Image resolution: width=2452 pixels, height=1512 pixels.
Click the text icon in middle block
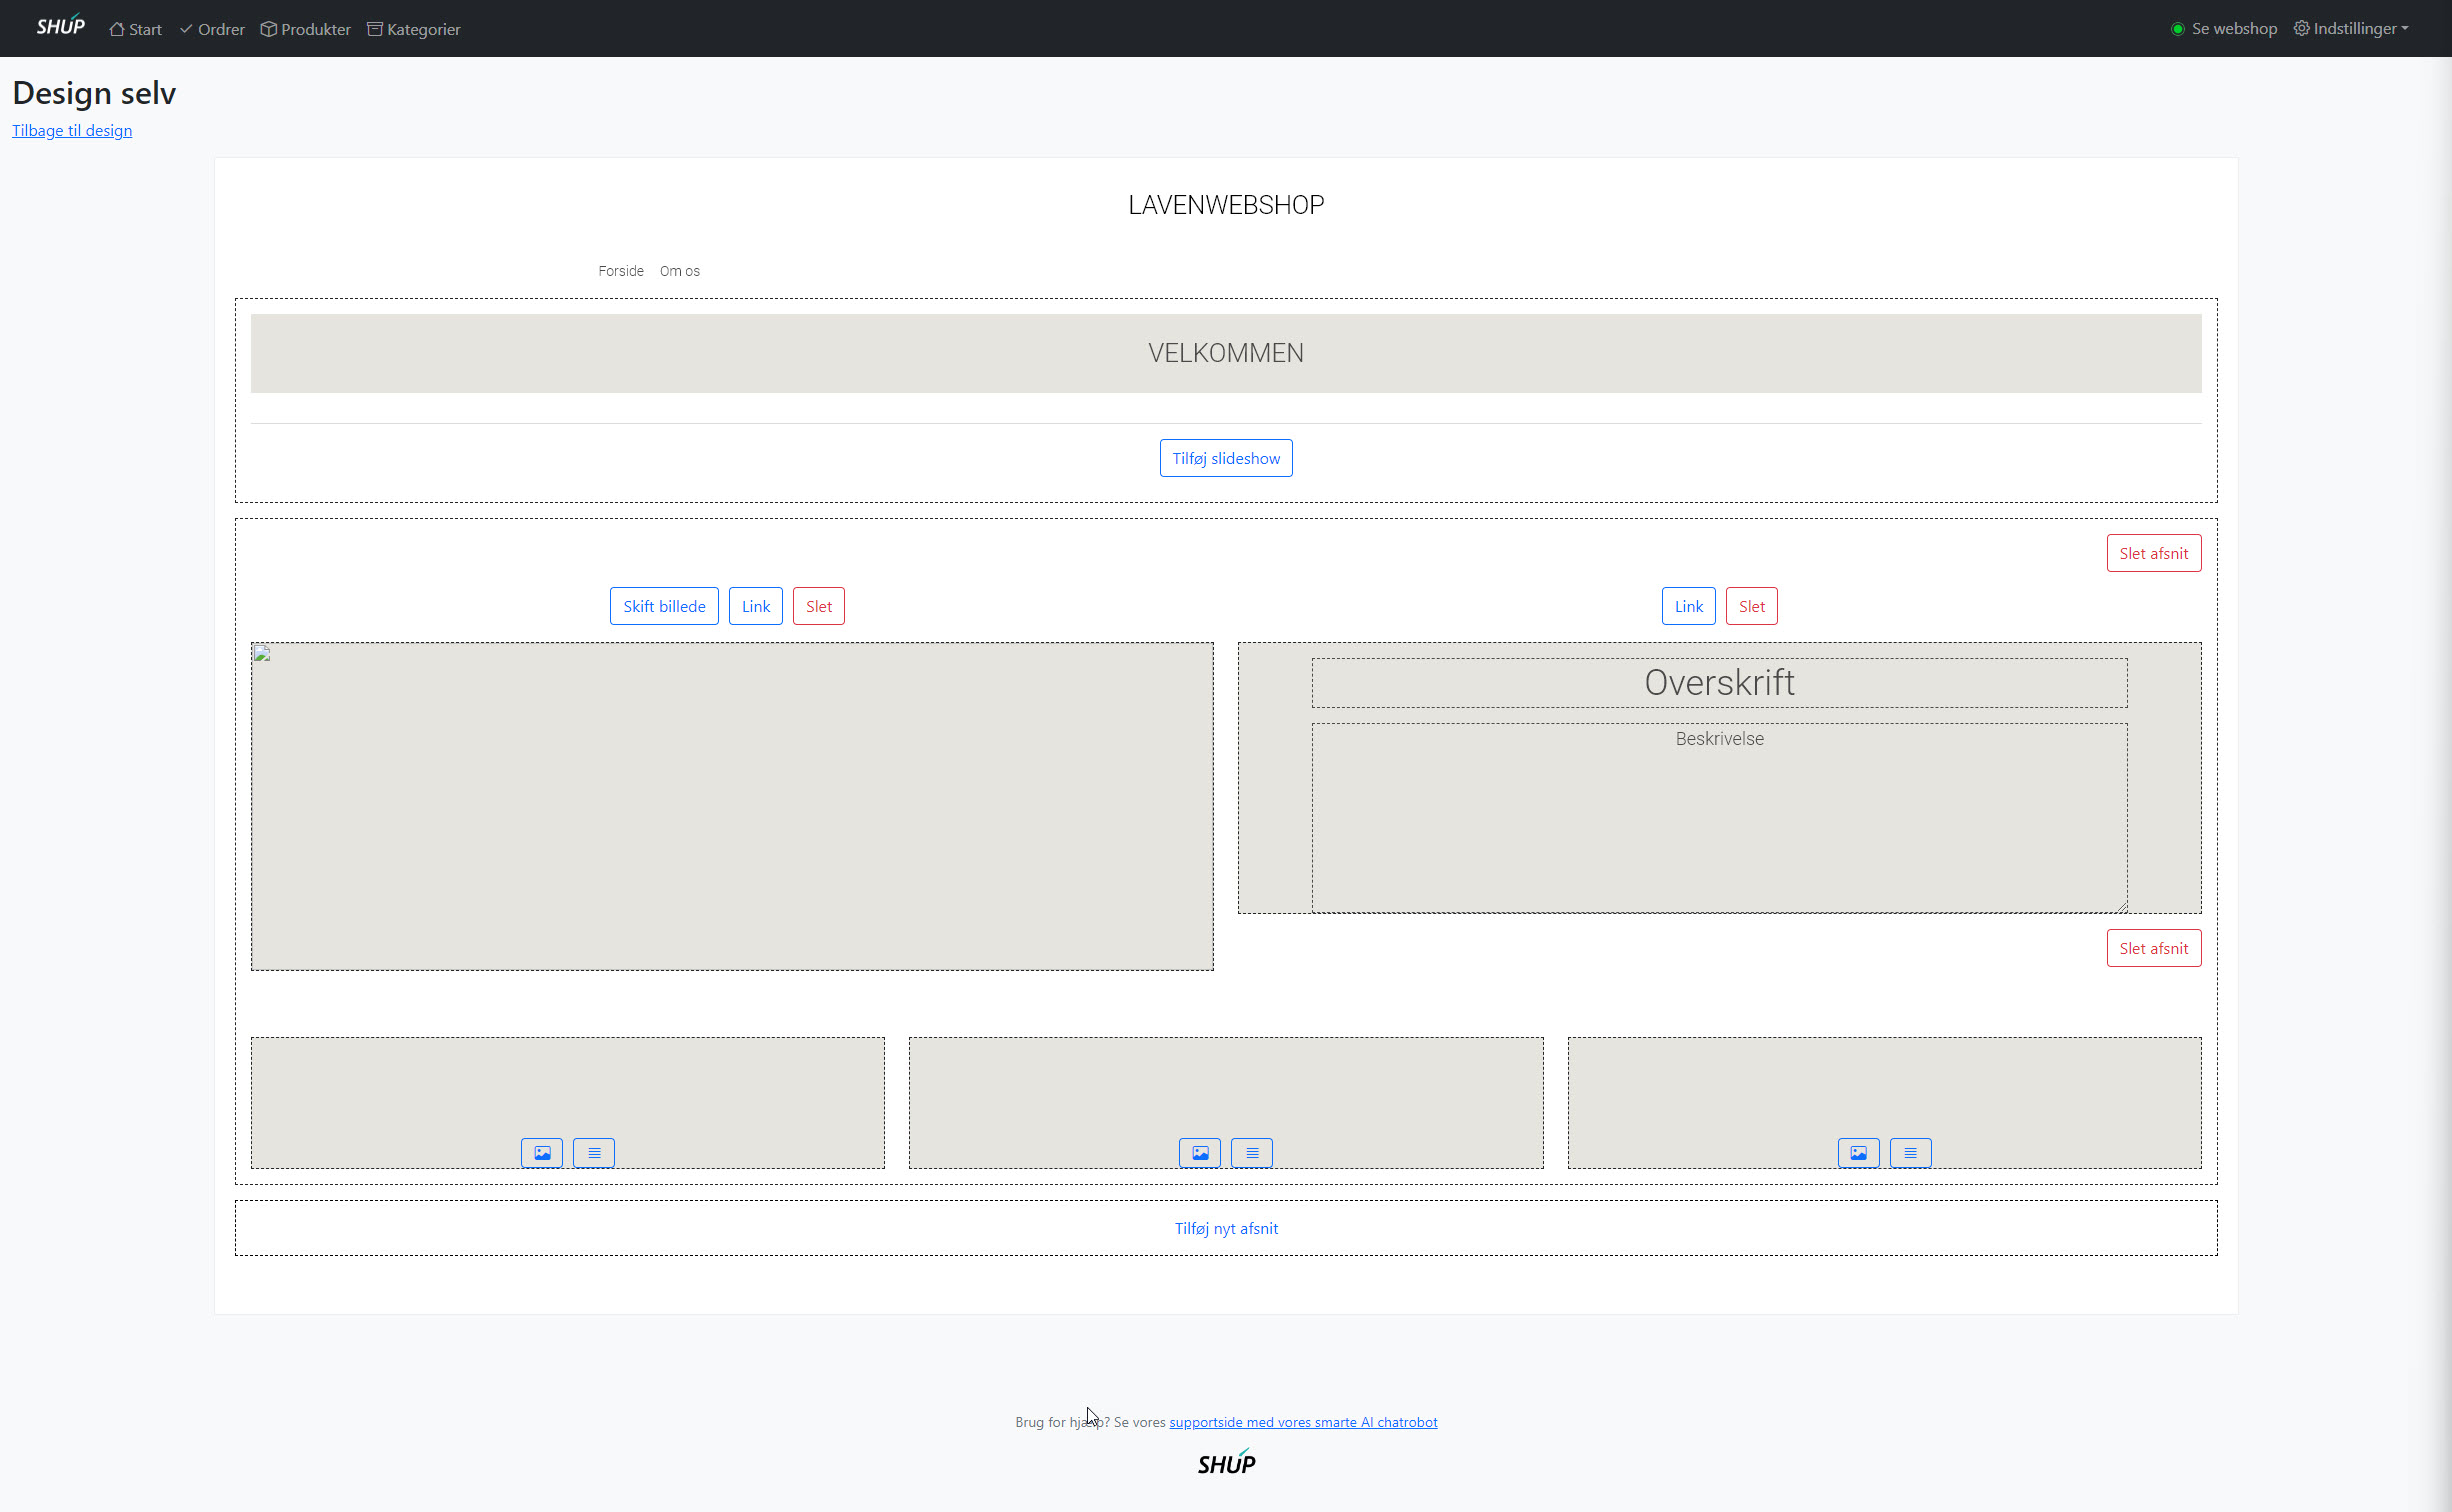[1252, 1153]
